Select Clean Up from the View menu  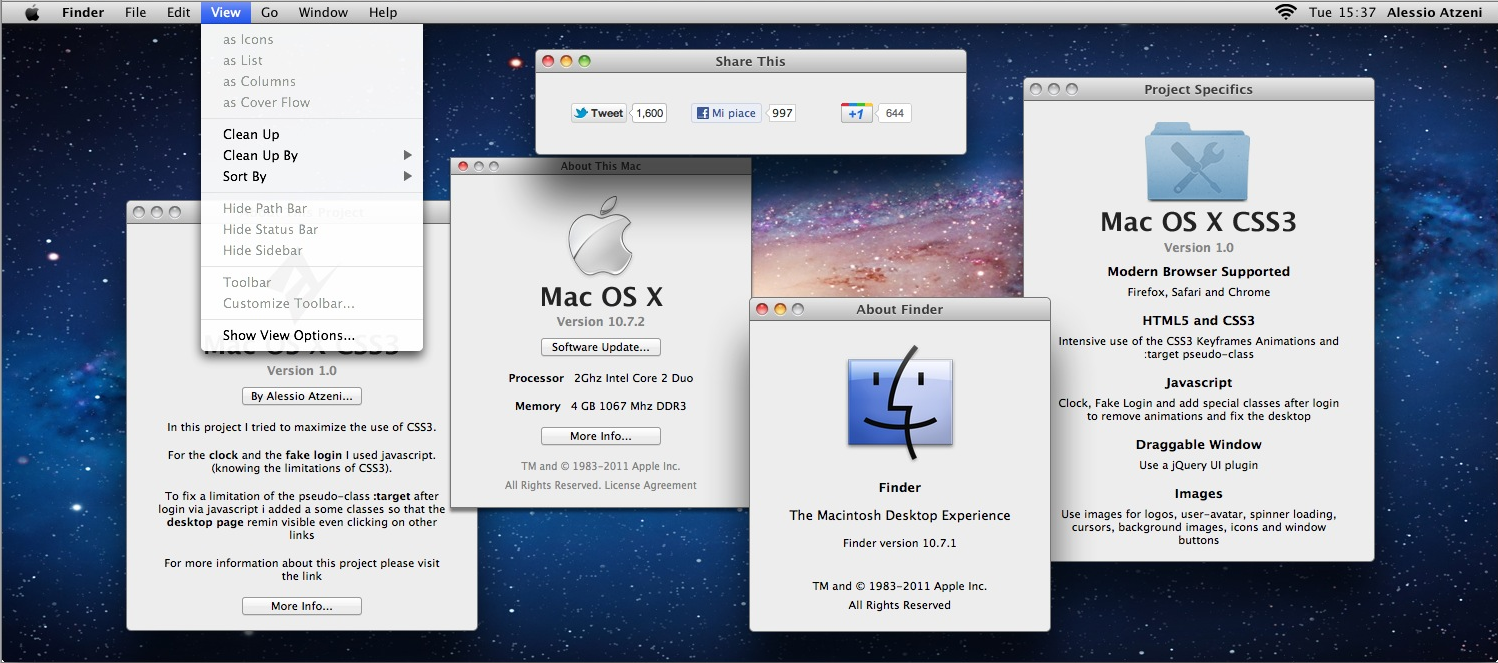(x=251, y=134)
